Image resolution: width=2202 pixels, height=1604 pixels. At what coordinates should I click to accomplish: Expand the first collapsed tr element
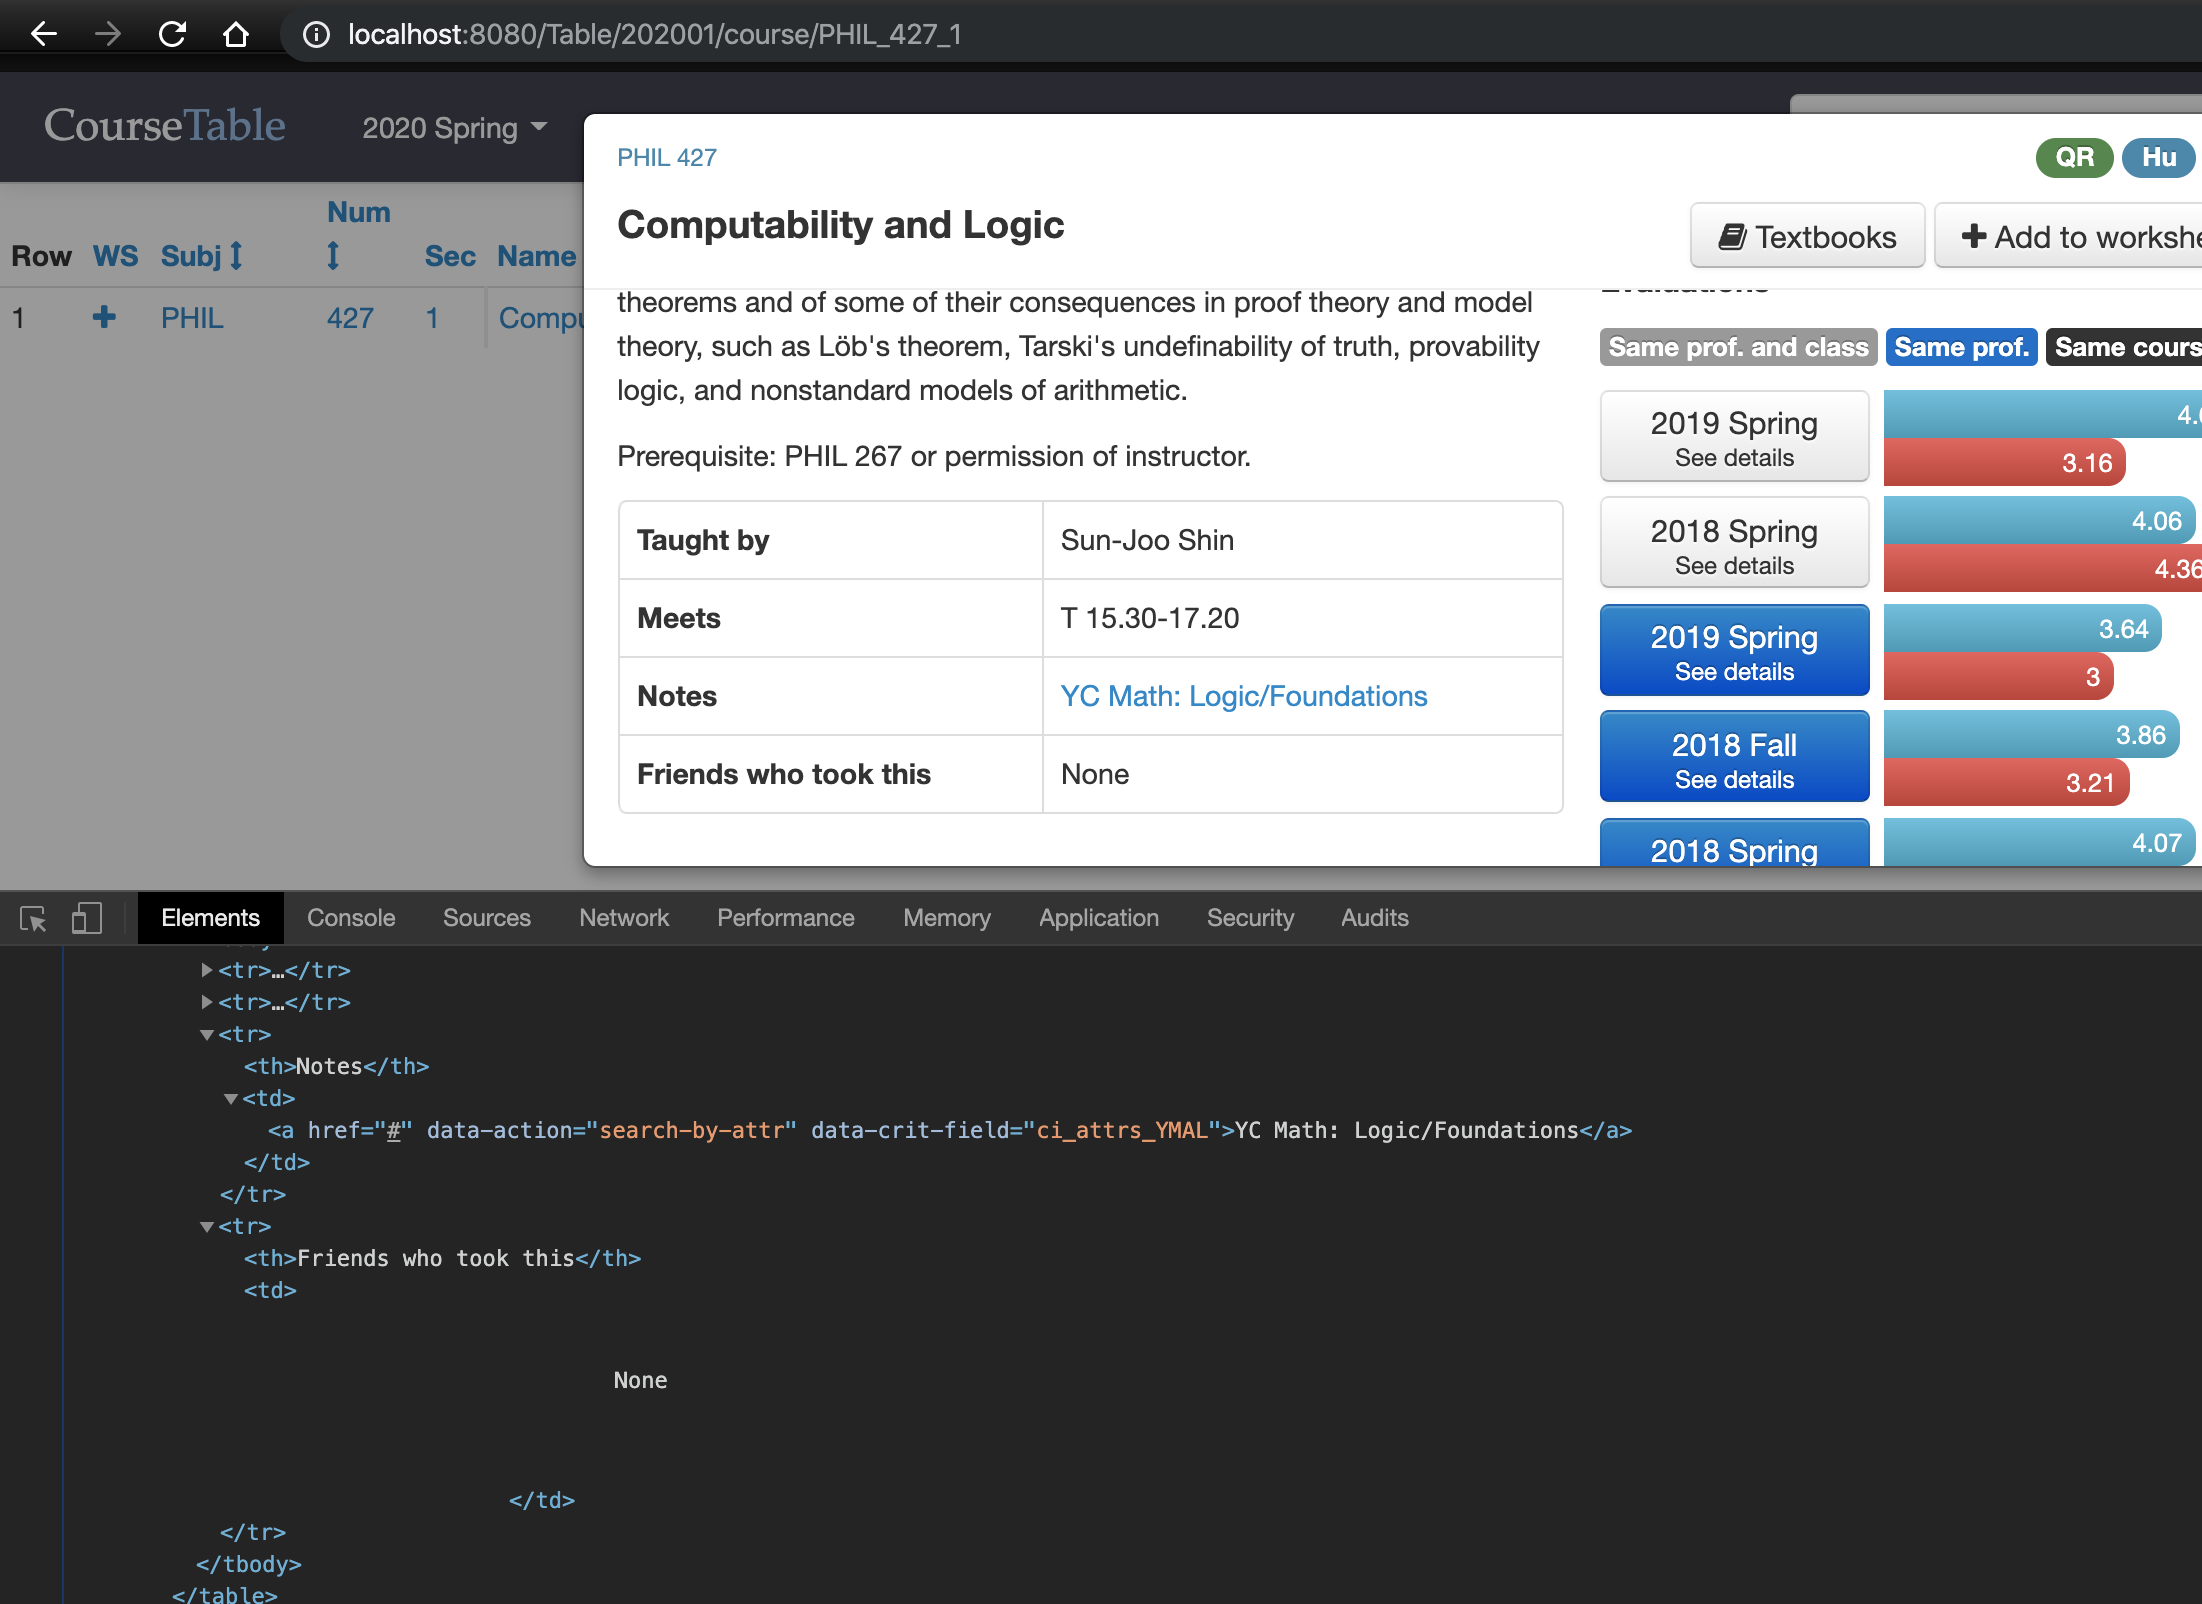click(x=206, y=969)
